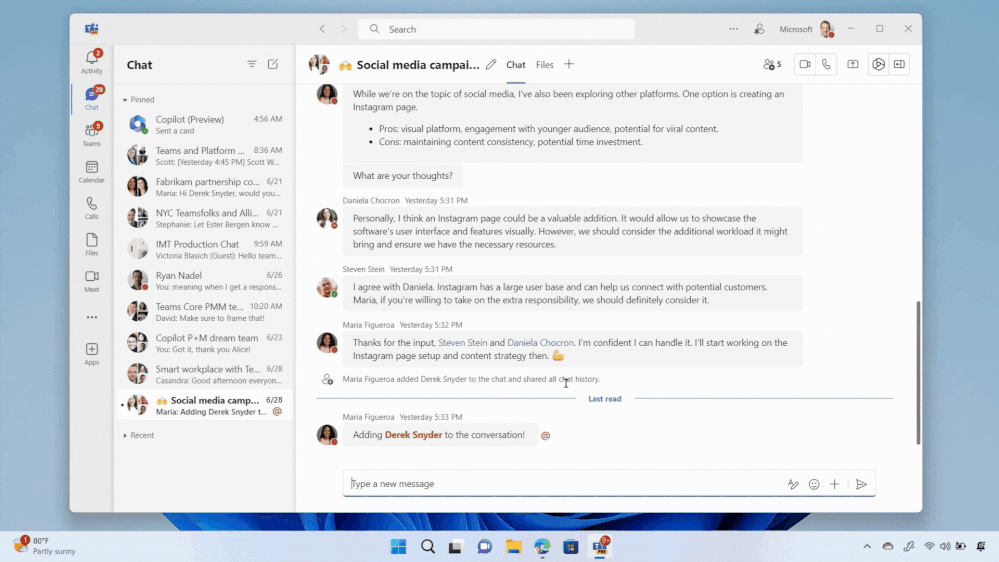Open the Calls icon in sidebar

tap(92, 207)
